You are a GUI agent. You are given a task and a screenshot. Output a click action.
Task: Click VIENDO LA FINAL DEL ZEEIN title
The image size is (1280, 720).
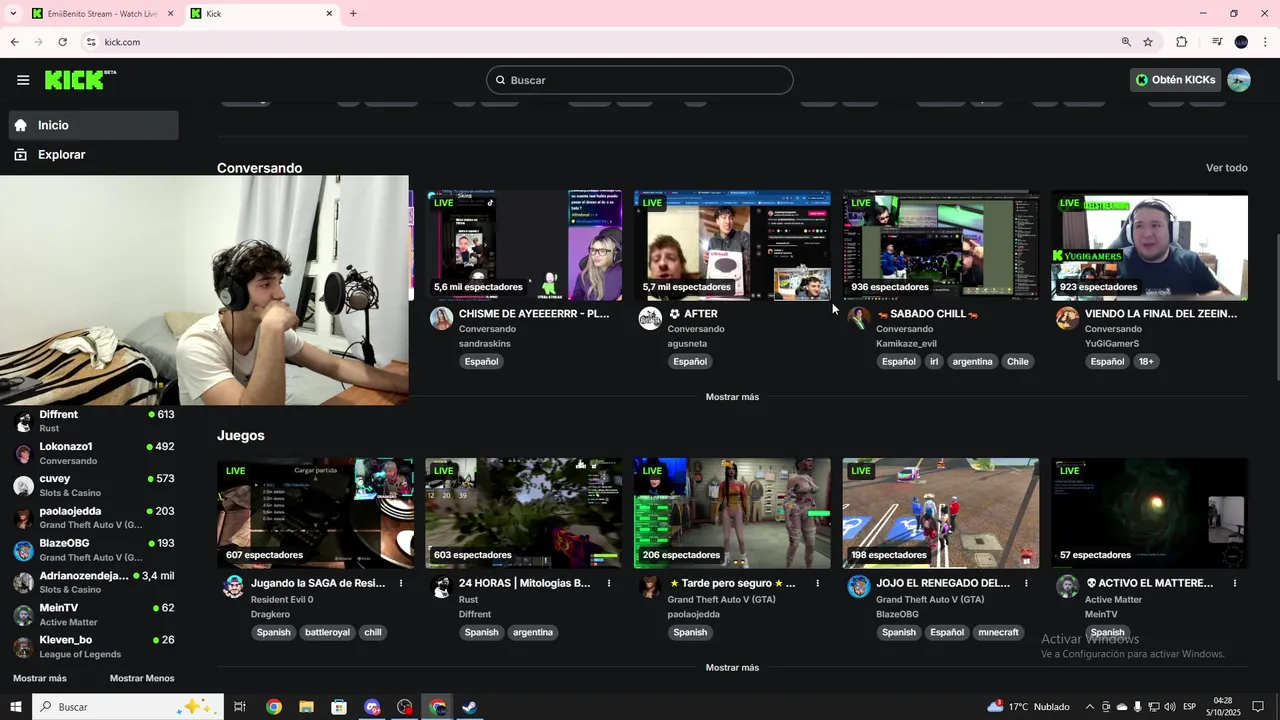(x=1161, y=314)
